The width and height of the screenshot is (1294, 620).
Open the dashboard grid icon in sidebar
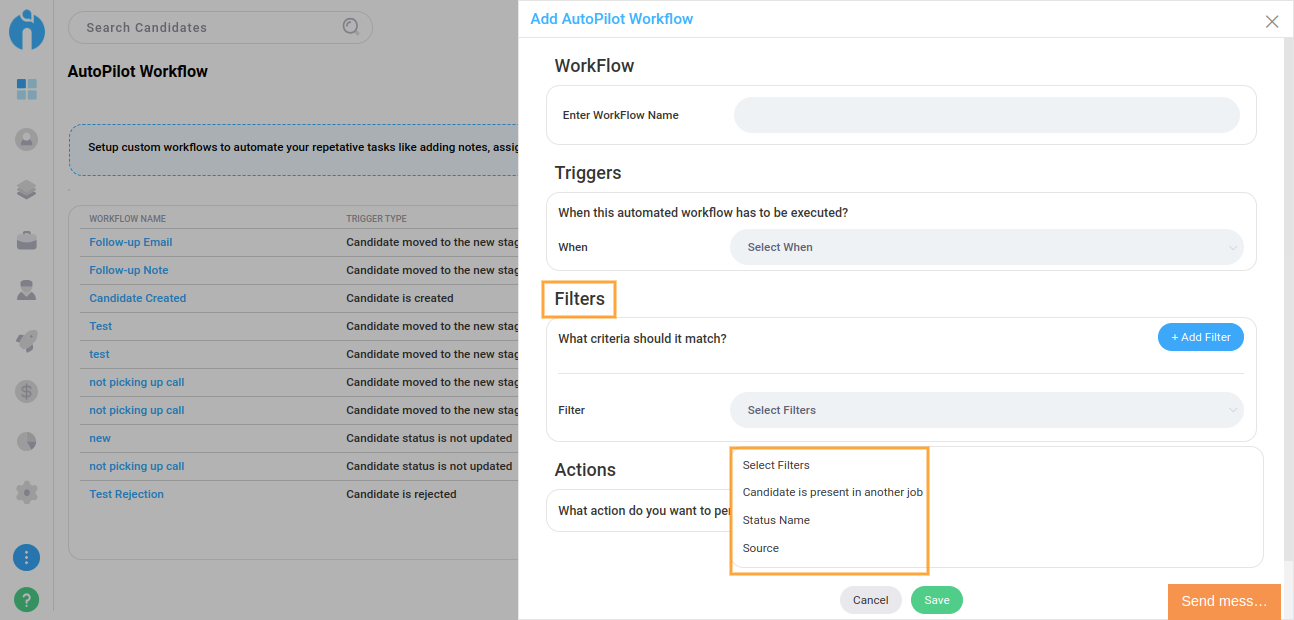(27, 90)
